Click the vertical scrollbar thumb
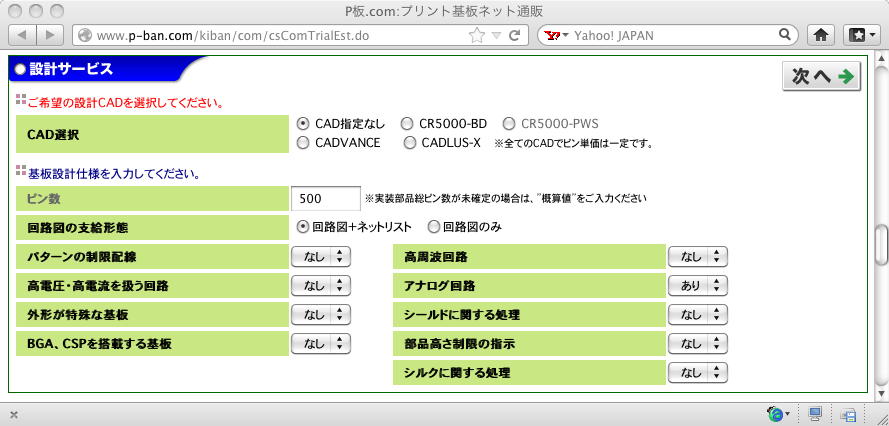889x426 pixels. (x=882, y=246)
